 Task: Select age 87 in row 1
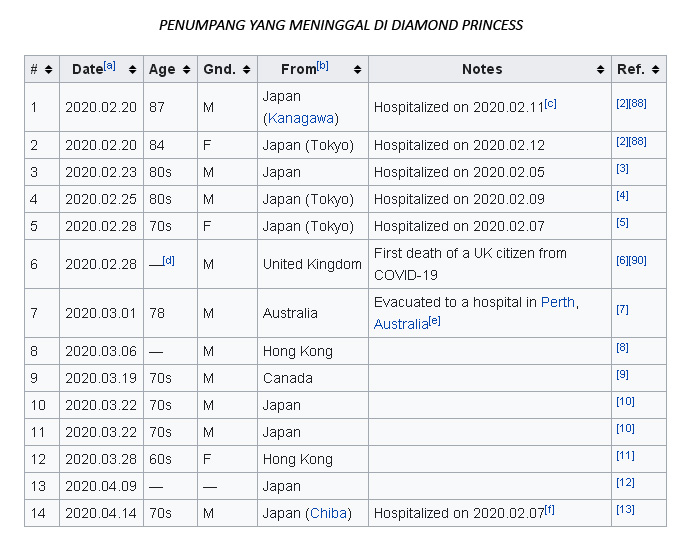pos(157,107)
